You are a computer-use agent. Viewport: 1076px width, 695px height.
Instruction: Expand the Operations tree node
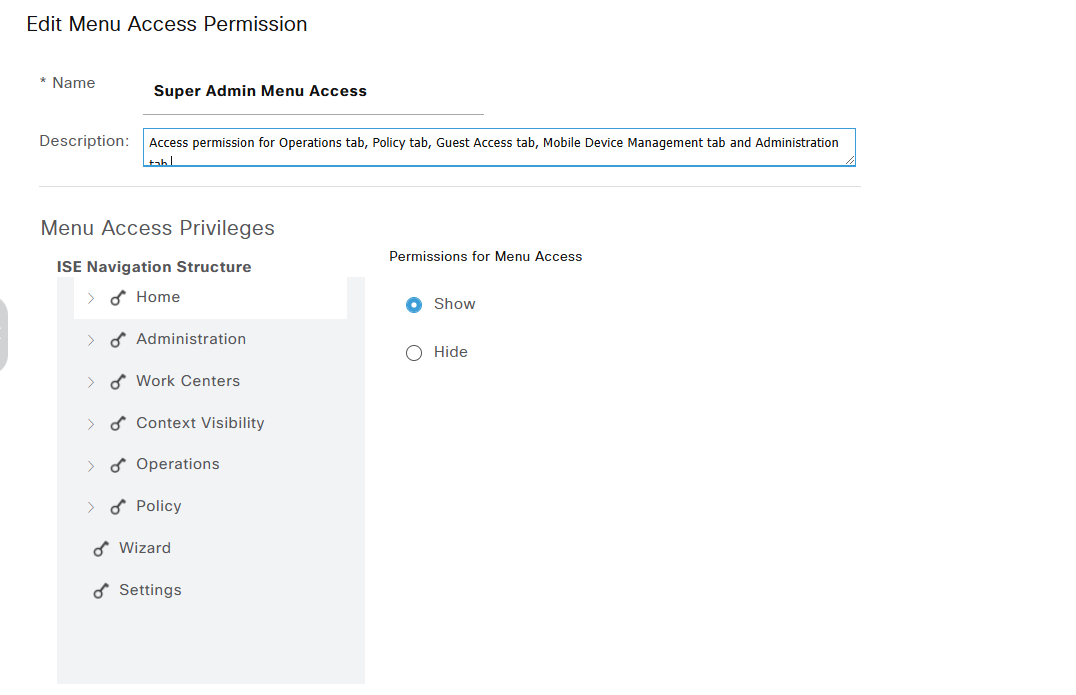click(91, 465)
